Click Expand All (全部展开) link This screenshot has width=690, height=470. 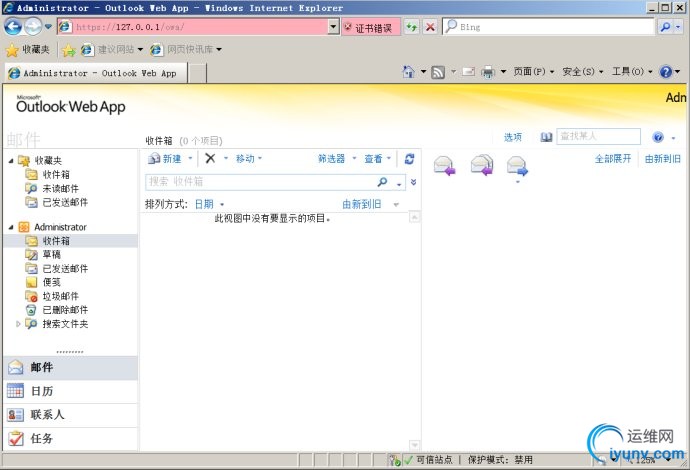click(x=613, y=158)
